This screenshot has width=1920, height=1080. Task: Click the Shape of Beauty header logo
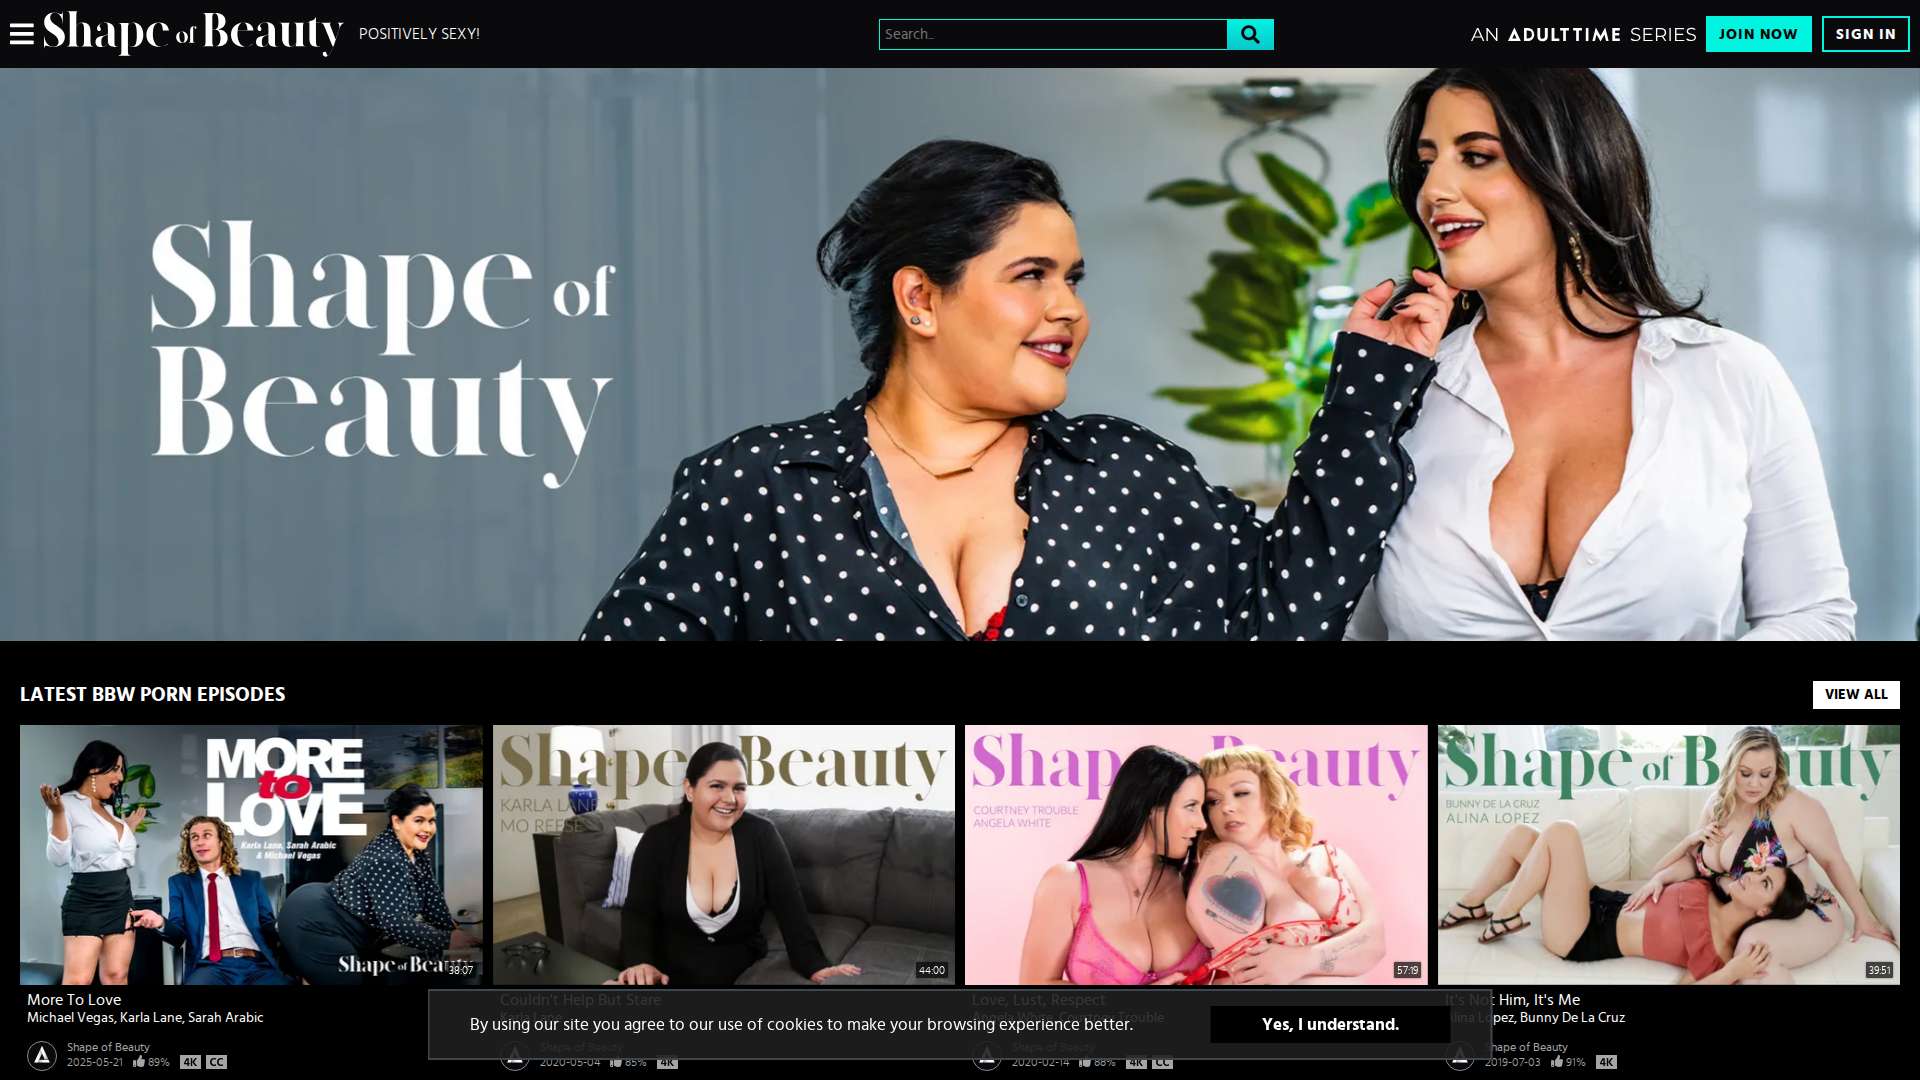point(193,33)
